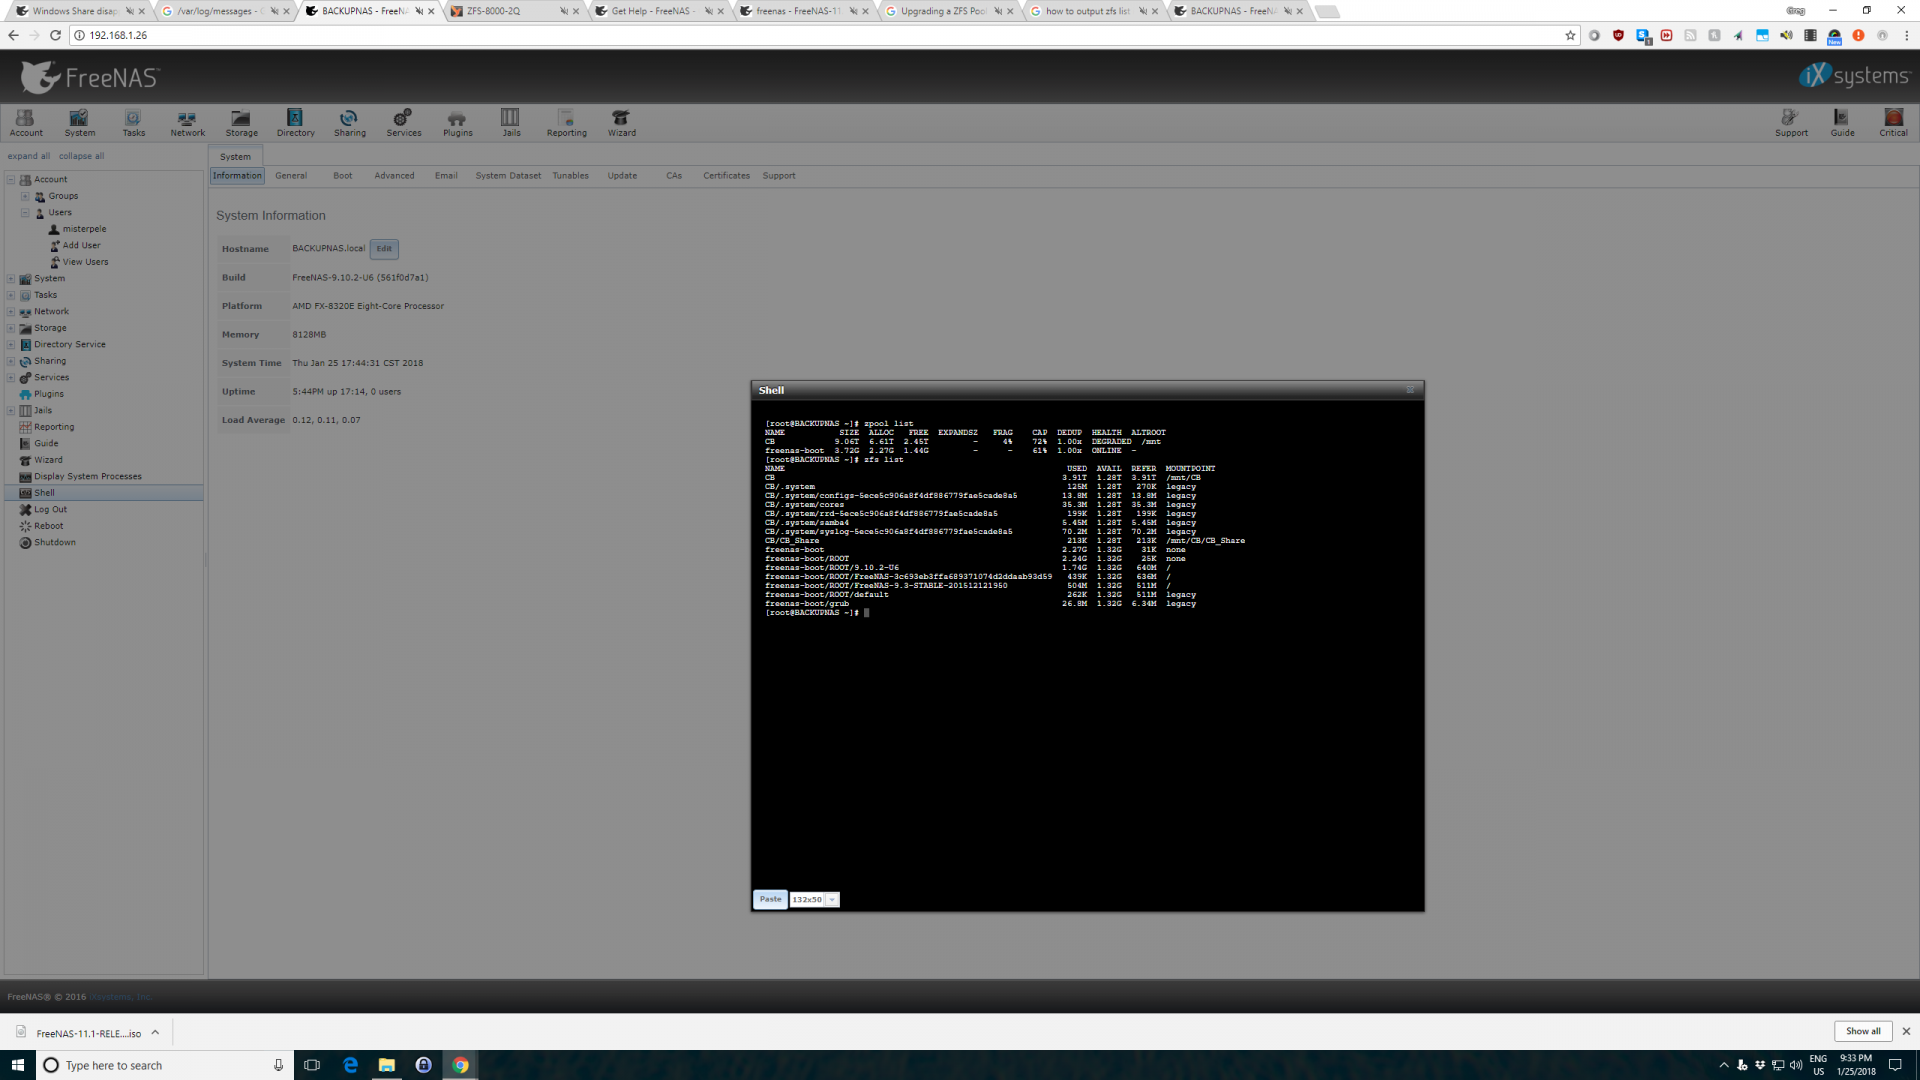Open the Tasks toolbar icon
Screen dimensions: 1920x1080
(134, 123)
